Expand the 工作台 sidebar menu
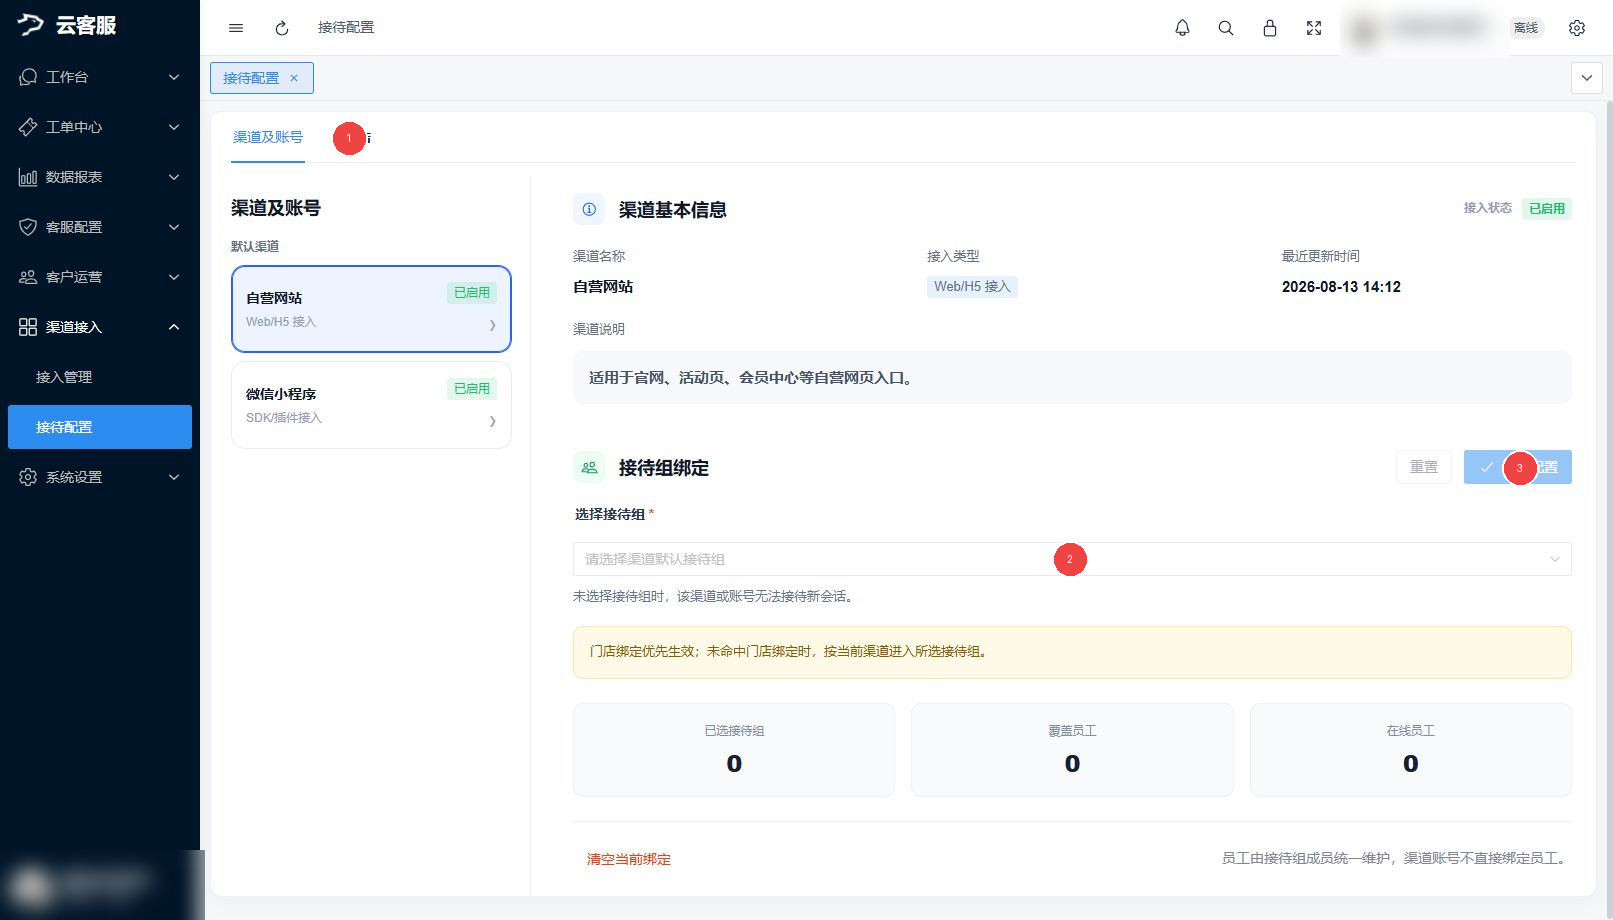Screen dimensions: 1613x920 pyautogui.click(x=100, y=77)
